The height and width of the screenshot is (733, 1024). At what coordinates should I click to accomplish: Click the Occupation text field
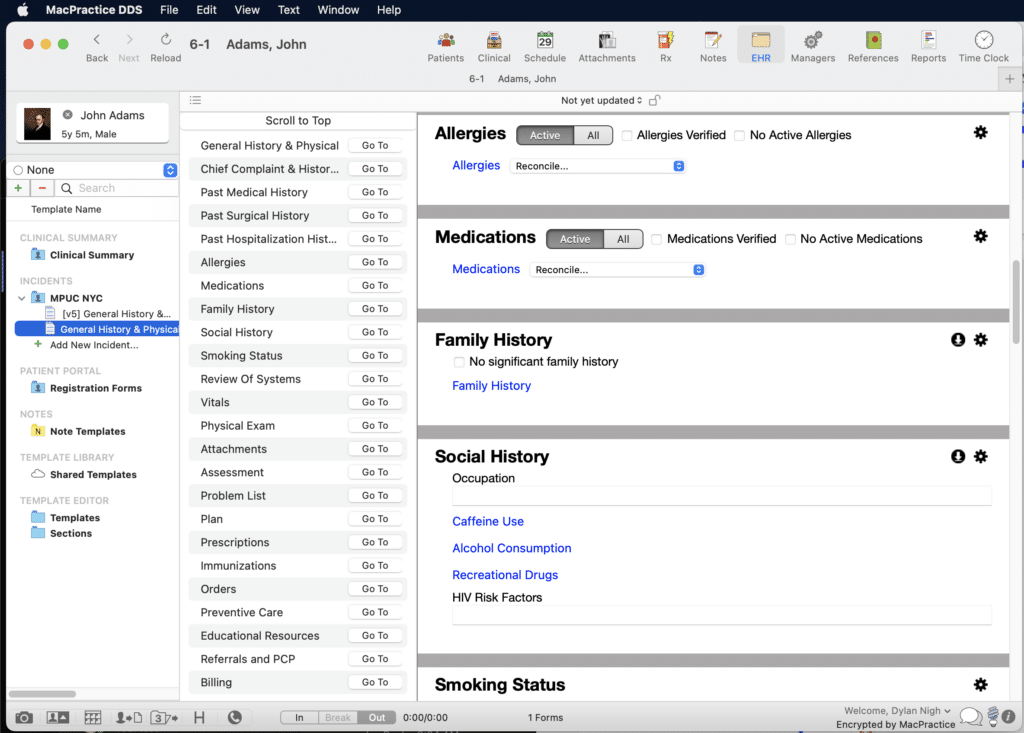click(722, 496)
